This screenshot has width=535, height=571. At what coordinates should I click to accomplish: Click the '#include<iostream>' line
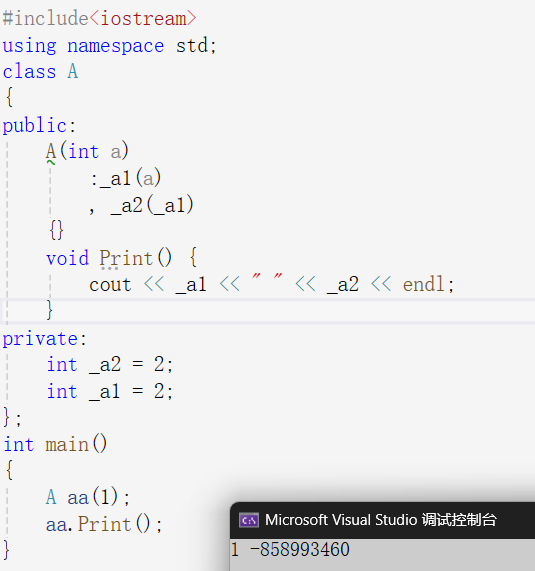99,18
